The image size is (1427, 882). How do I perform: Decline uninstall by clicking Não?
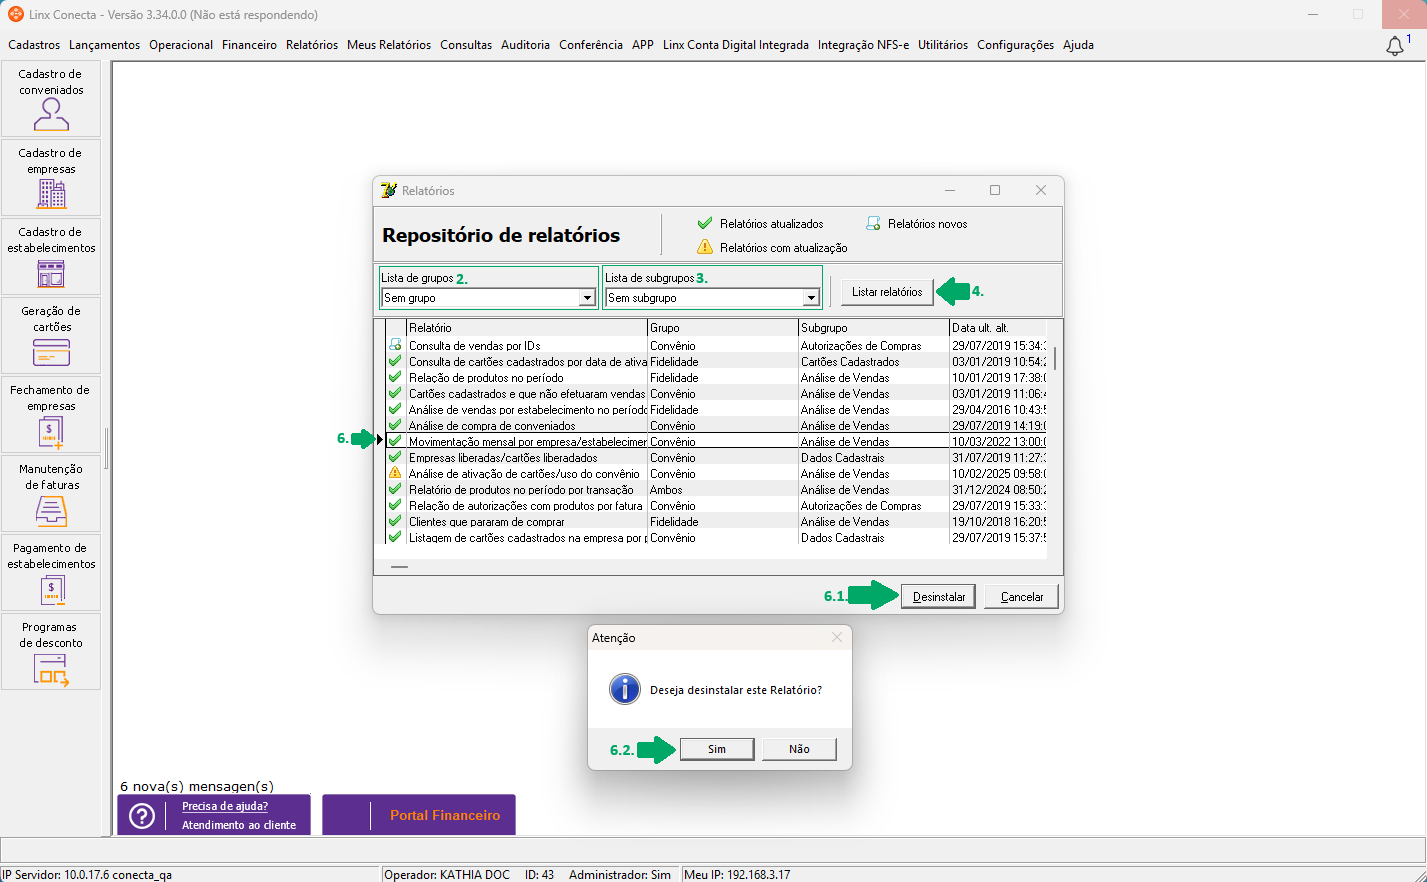(x=799, y=749)
